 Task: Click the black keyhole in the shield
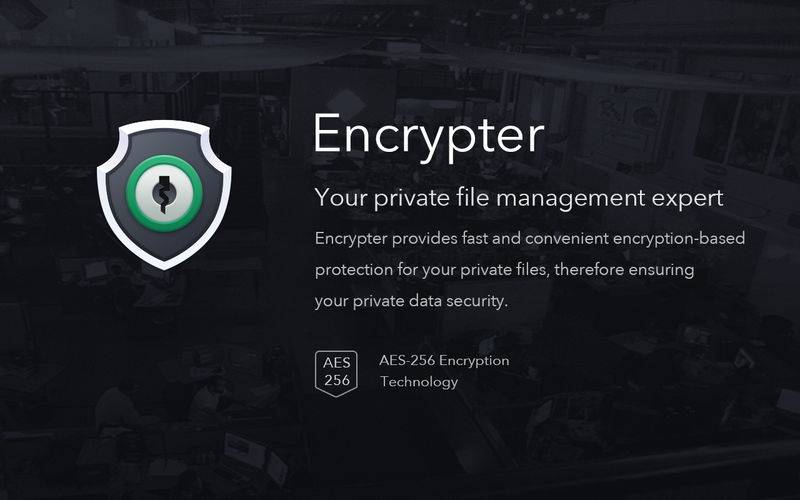[x=164, y=194]
